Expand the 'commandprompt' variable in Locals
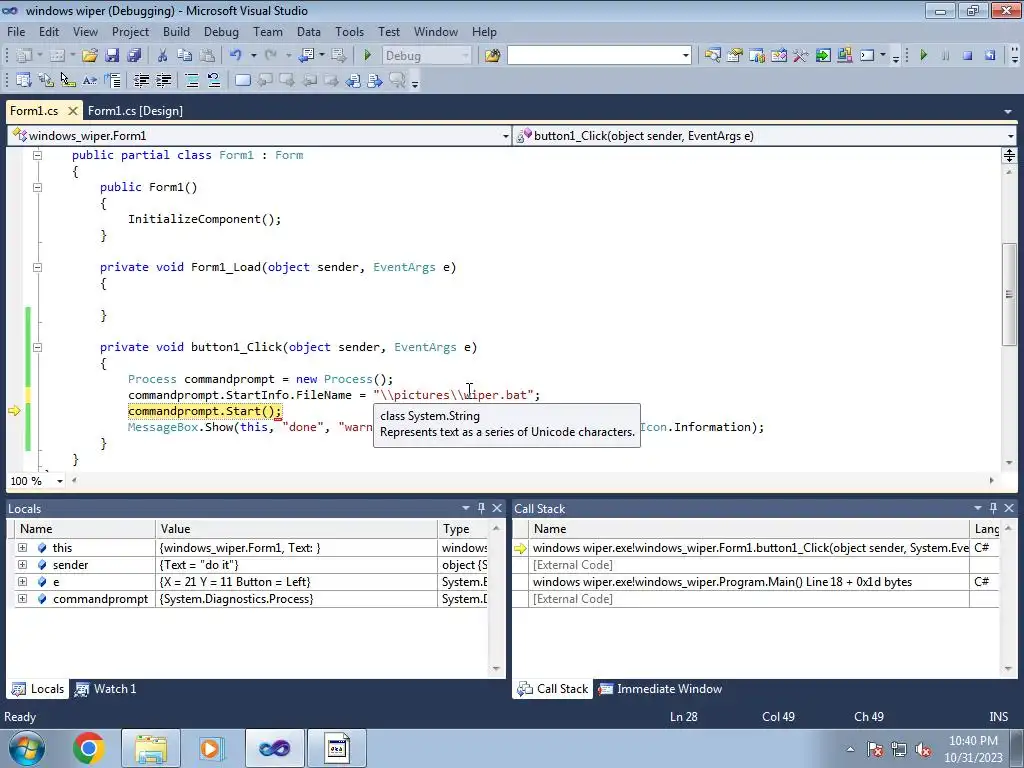Viewport: 1024px width, 768px height. click(22, 598)
